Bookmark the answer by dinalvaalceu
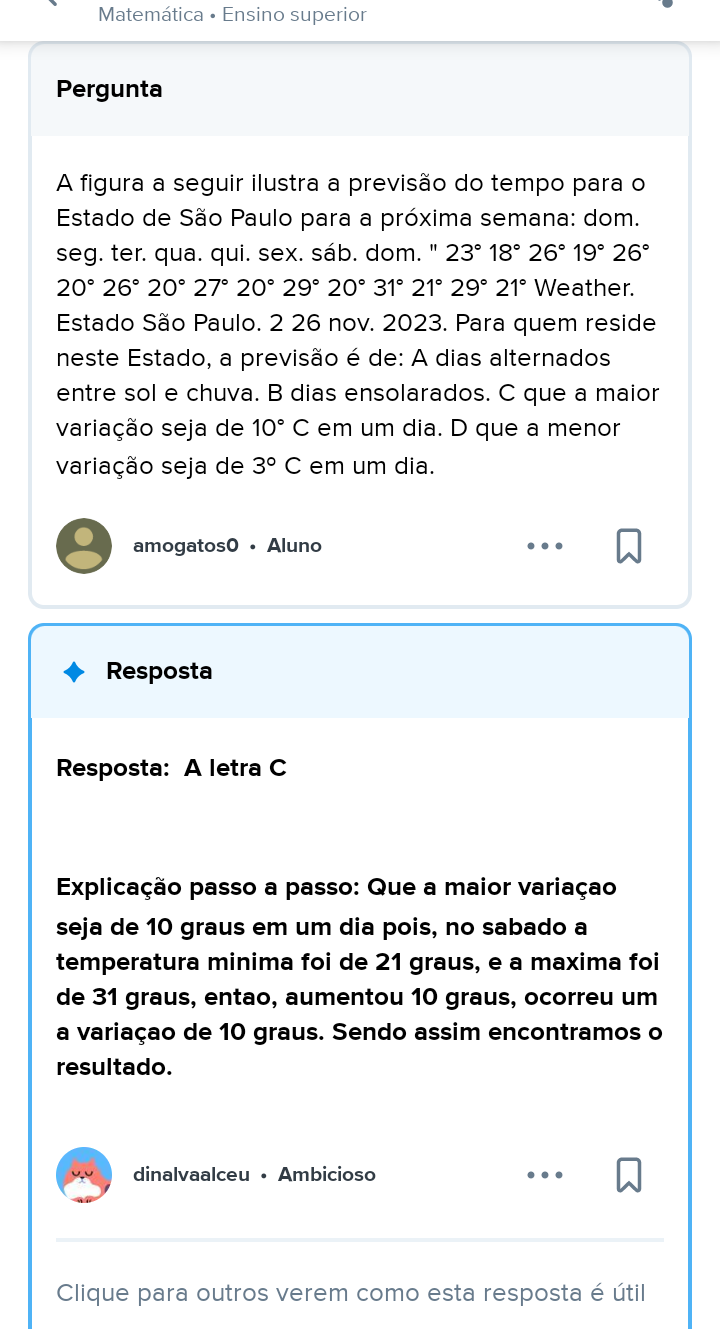 click(628, 1175)
